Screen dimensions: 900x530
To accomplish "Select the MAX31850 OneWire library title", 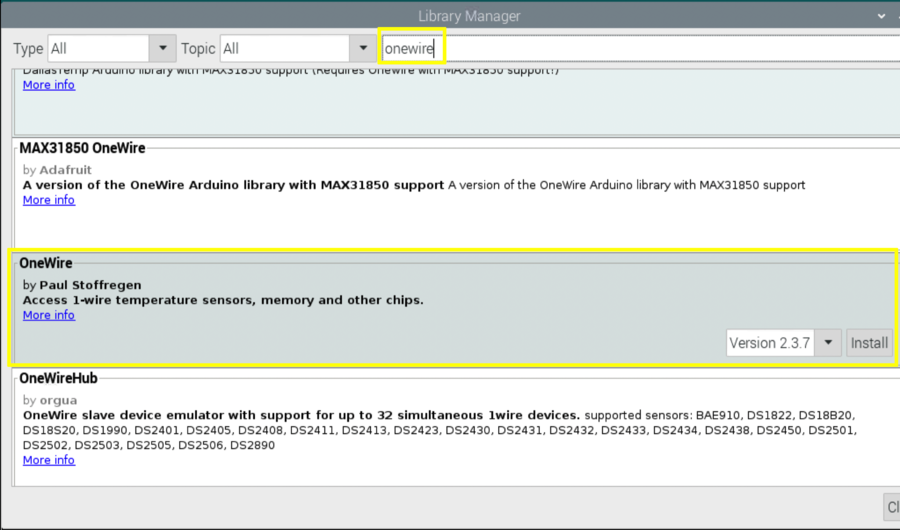I will (82, 148).
